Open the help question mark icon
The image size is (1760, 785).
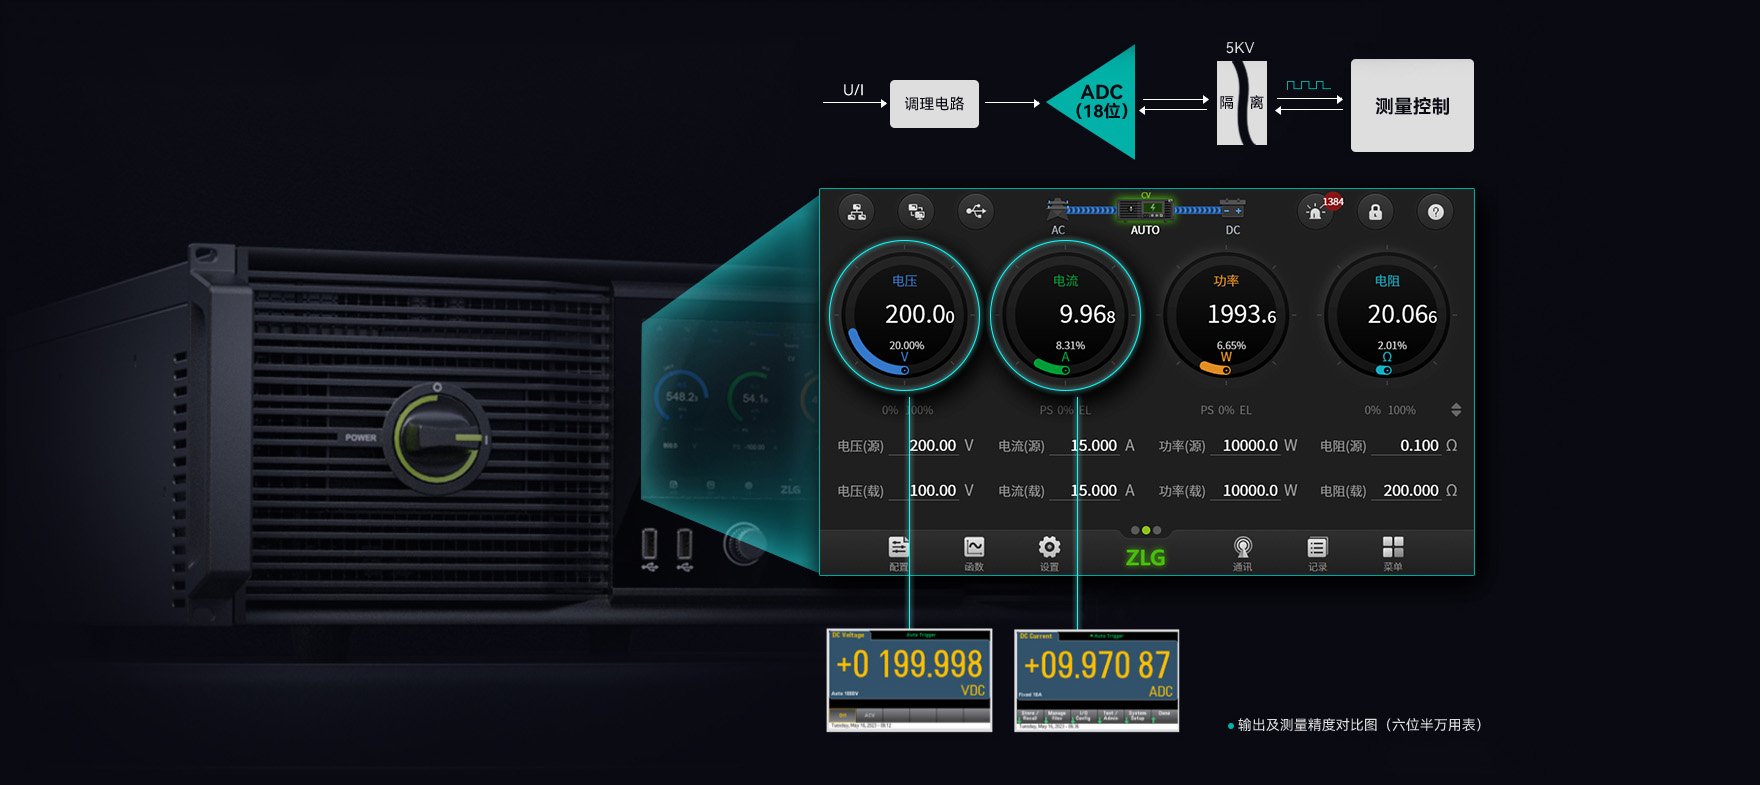click(x=1435, y=212)
